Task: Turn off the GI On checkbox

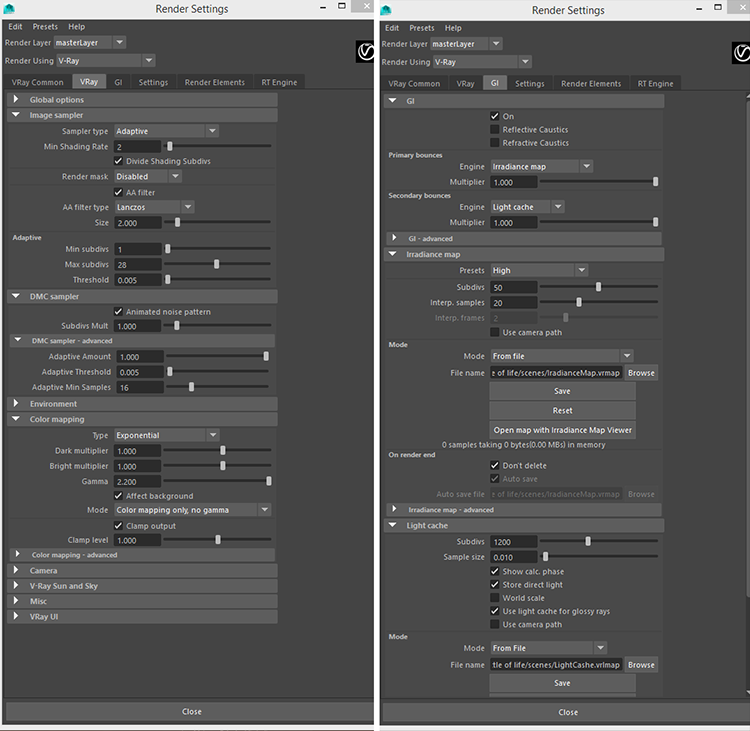Action: tap(495, 116)
